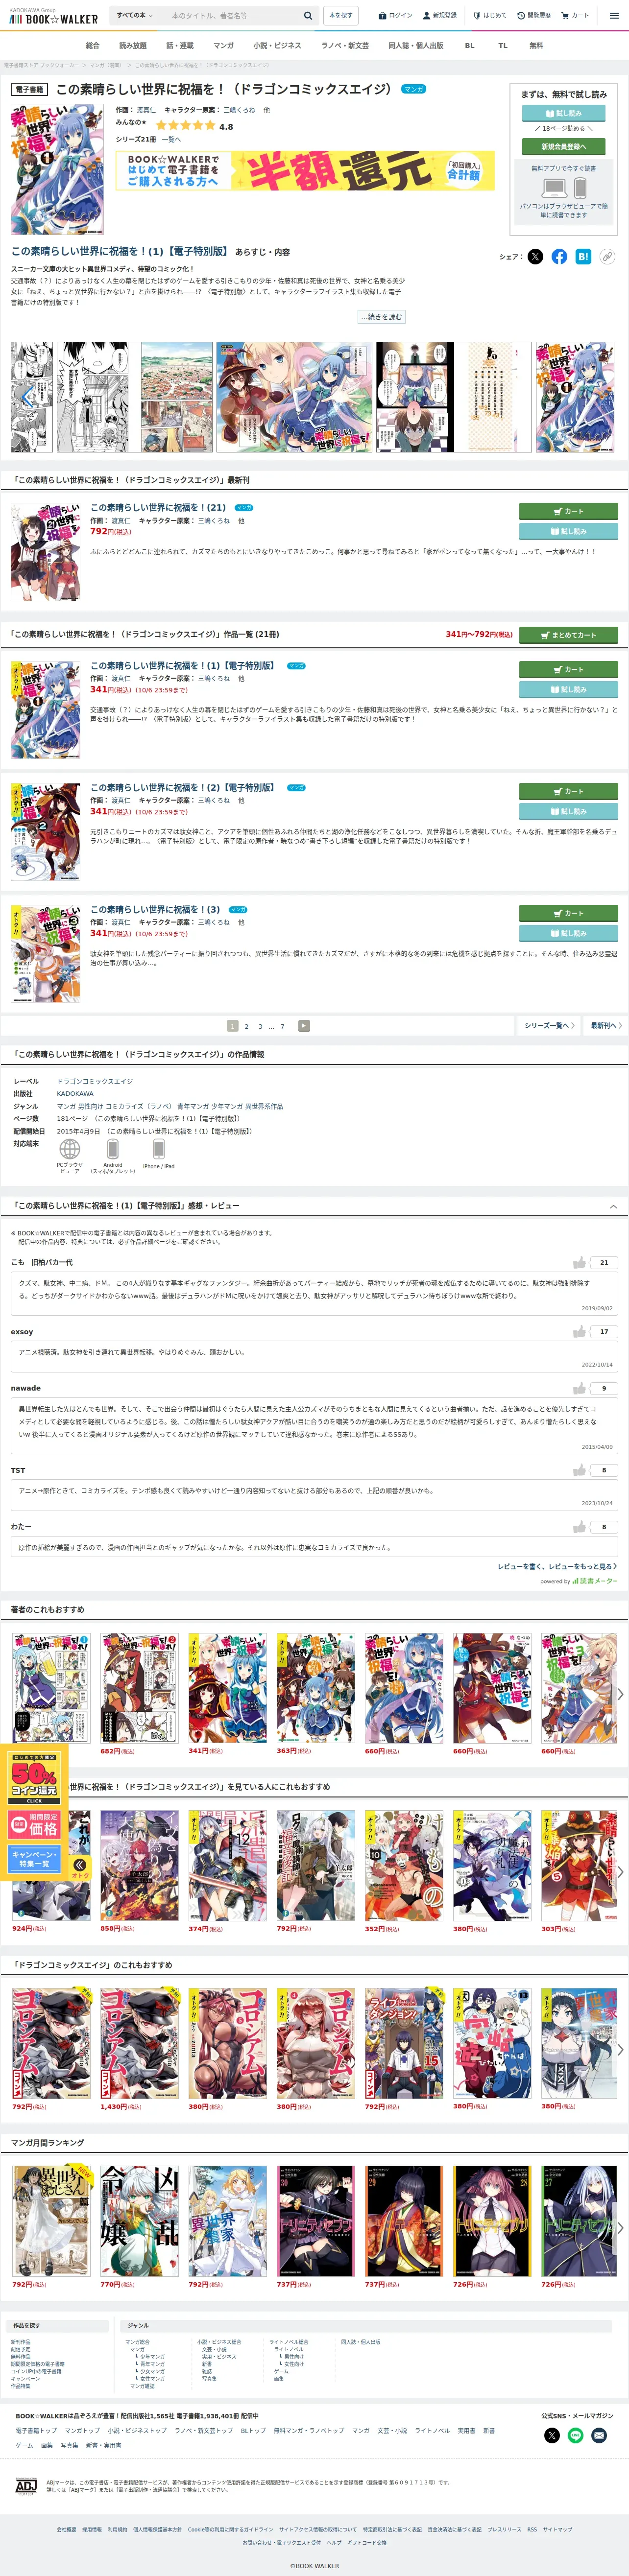629x2576 pixels.
Task: Open the hamburger menu
Action: (614, 16)
